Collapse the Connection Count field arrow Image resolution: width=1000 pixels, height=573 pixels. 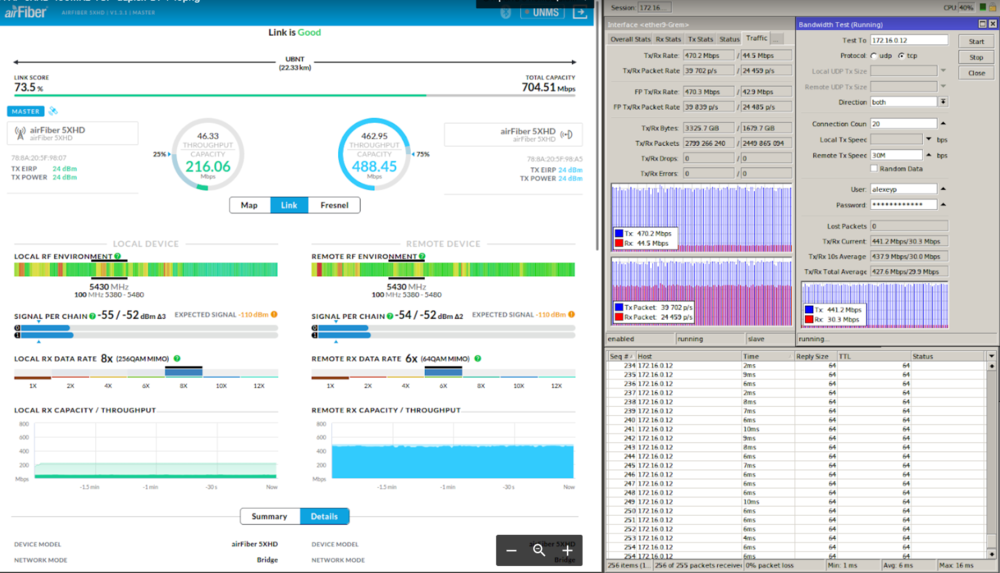(x=943, y=124)
